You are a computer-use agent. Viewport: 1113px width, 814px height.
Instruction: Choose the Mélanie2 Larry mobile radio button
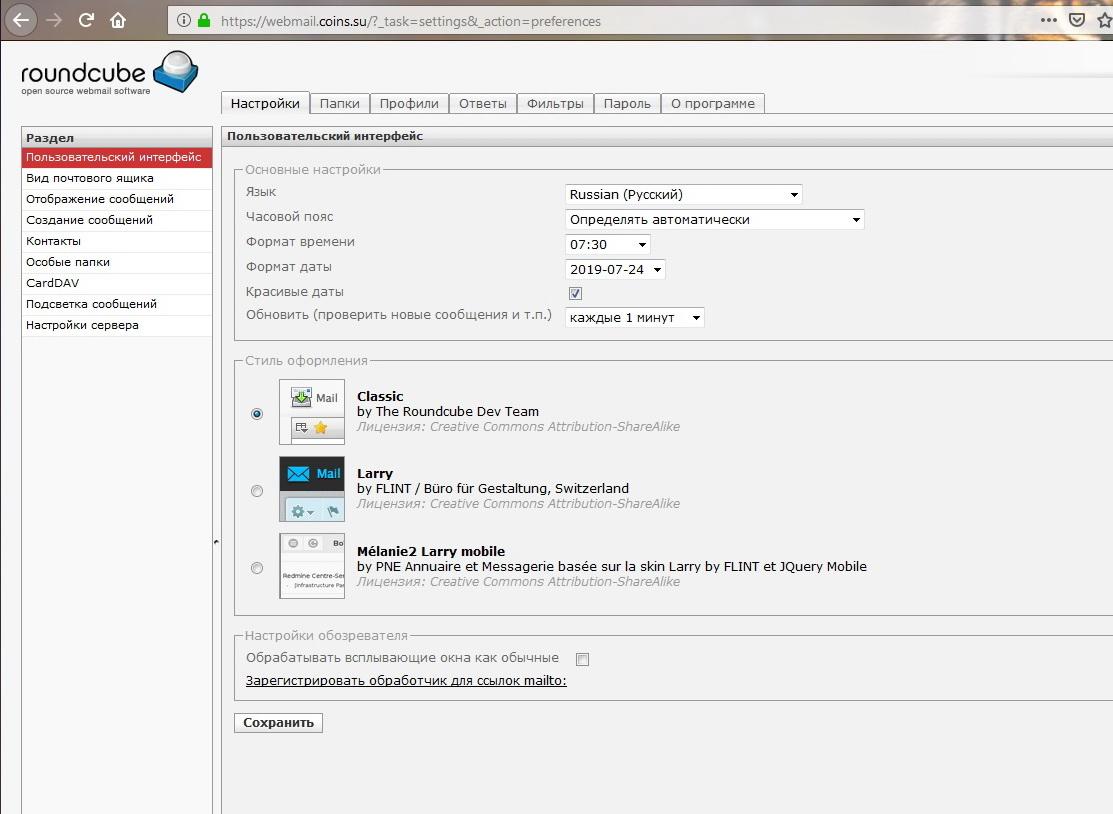257,568
